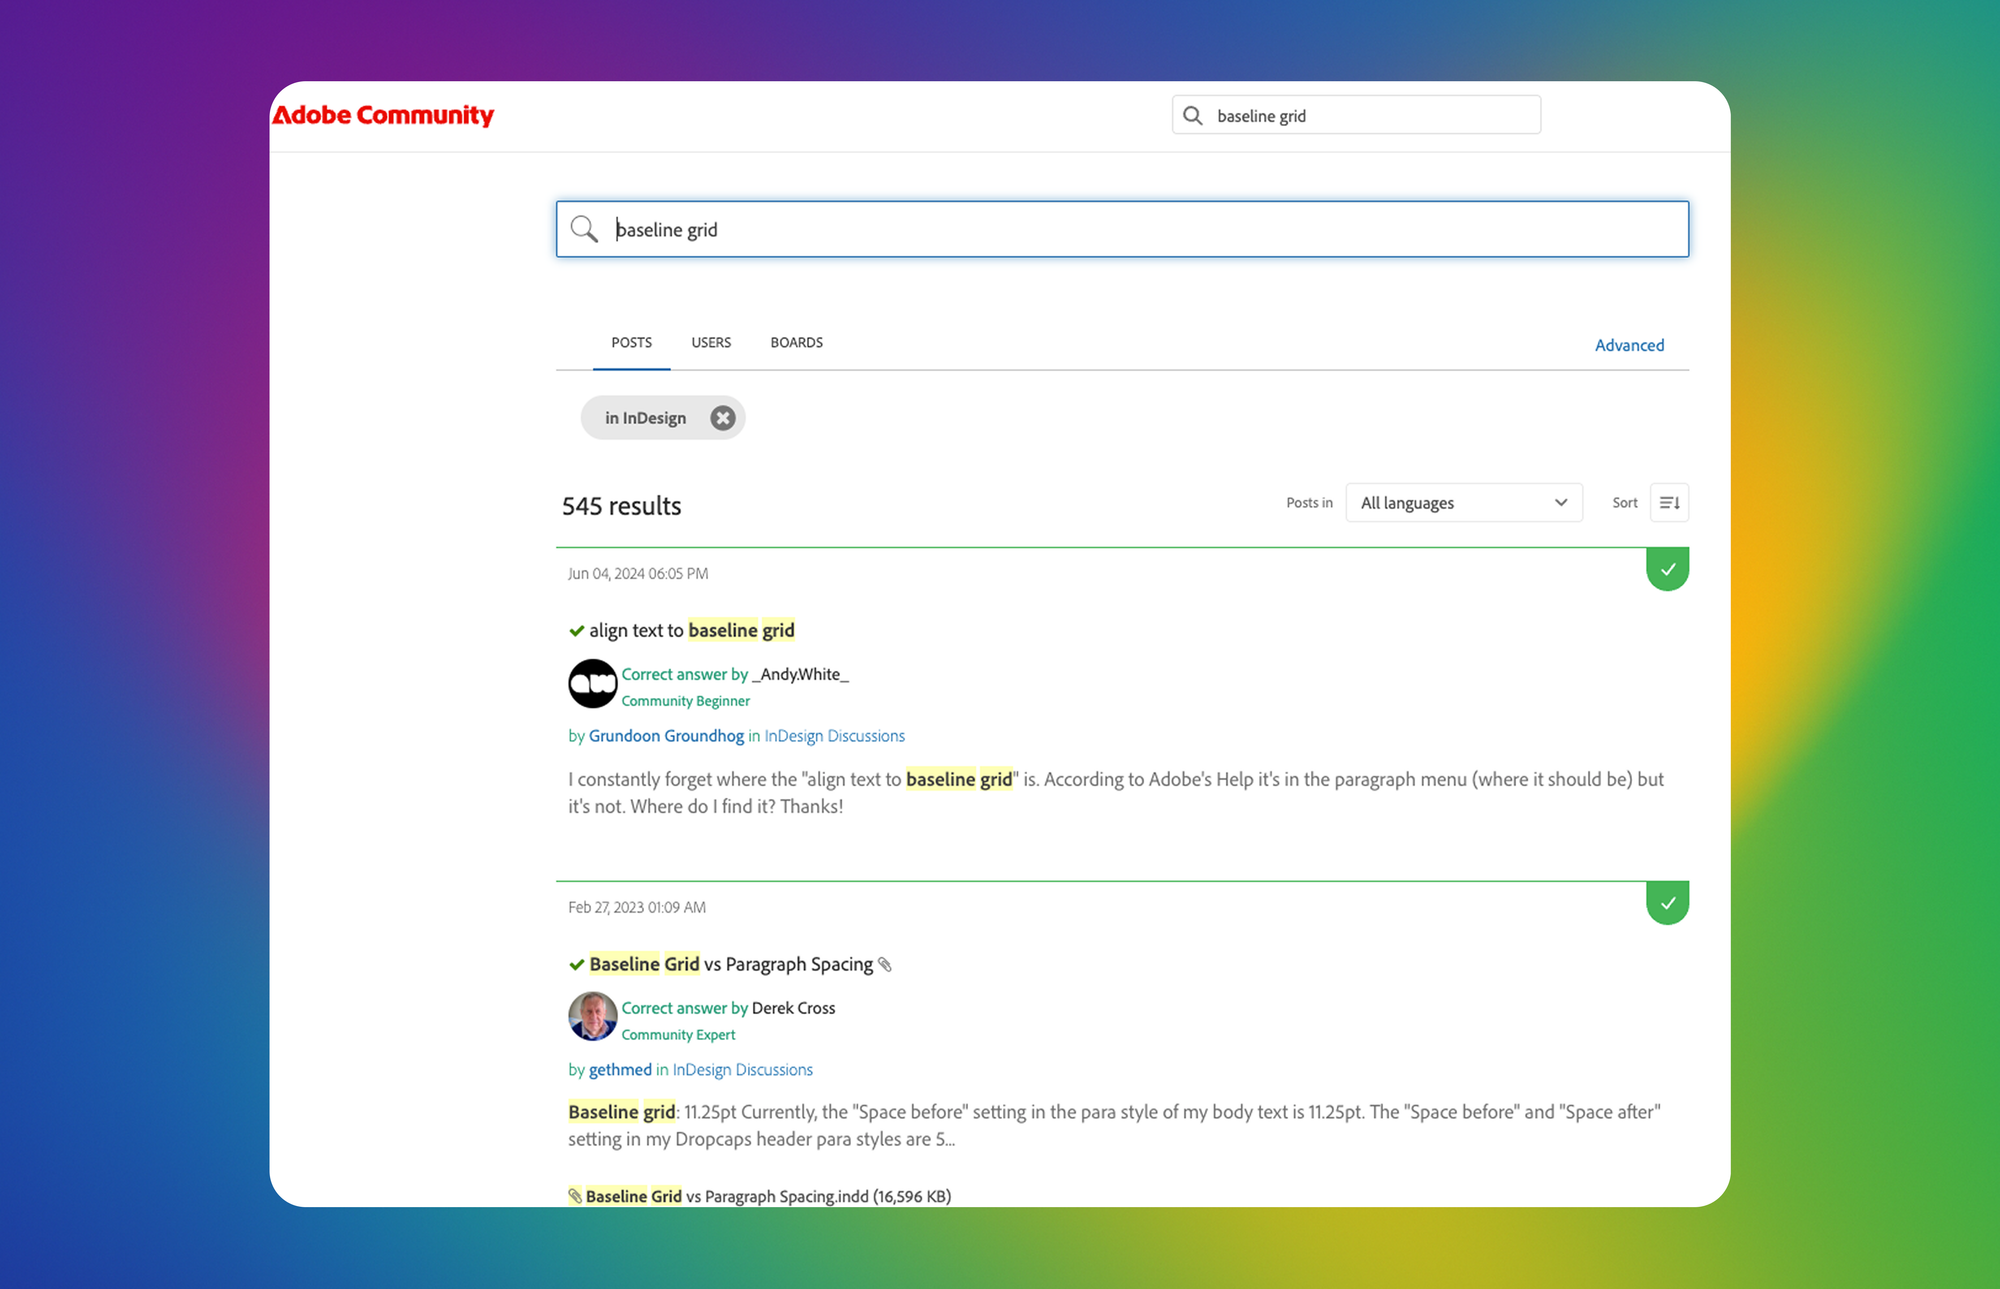Screen dimensions: 2000x1289
Task: Open the Advanced search link
Action: (1629, 345)
